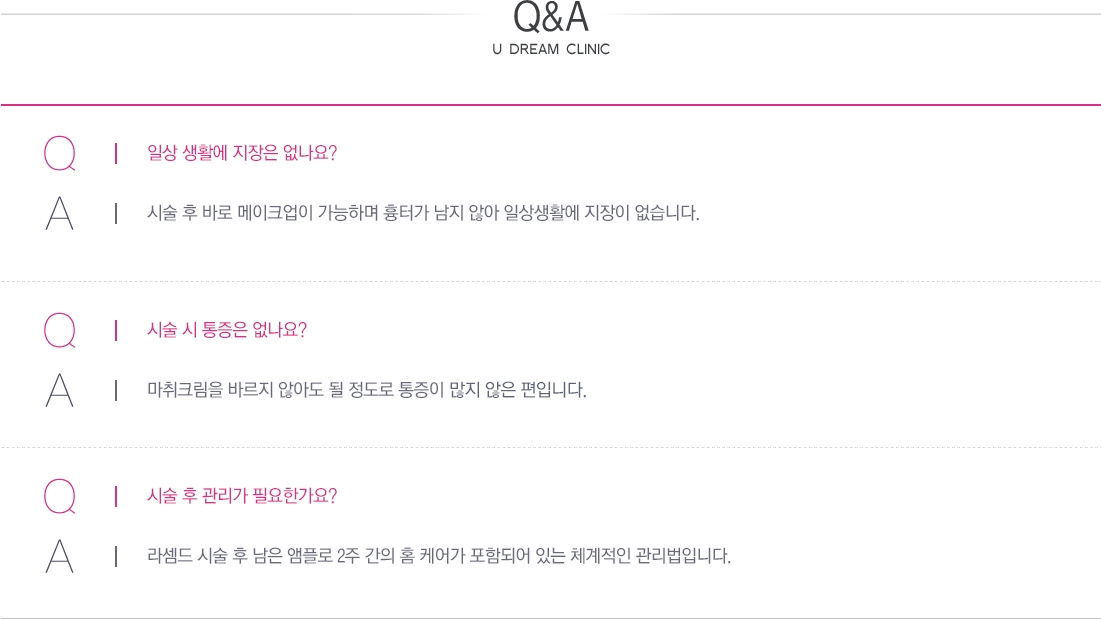
Task: Click the first pink Q icon
Action: [x=60, y=154]
